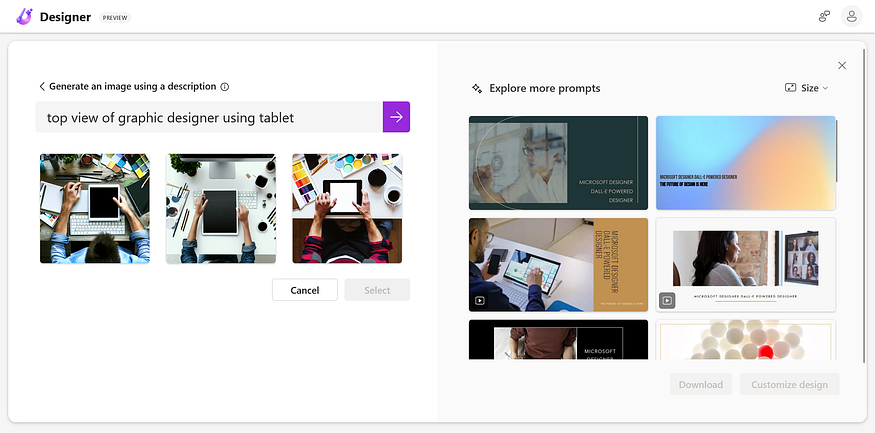Cancel the image generation
Image resolution: width=875 pixels, height=433 pixels.
(305, 290)
